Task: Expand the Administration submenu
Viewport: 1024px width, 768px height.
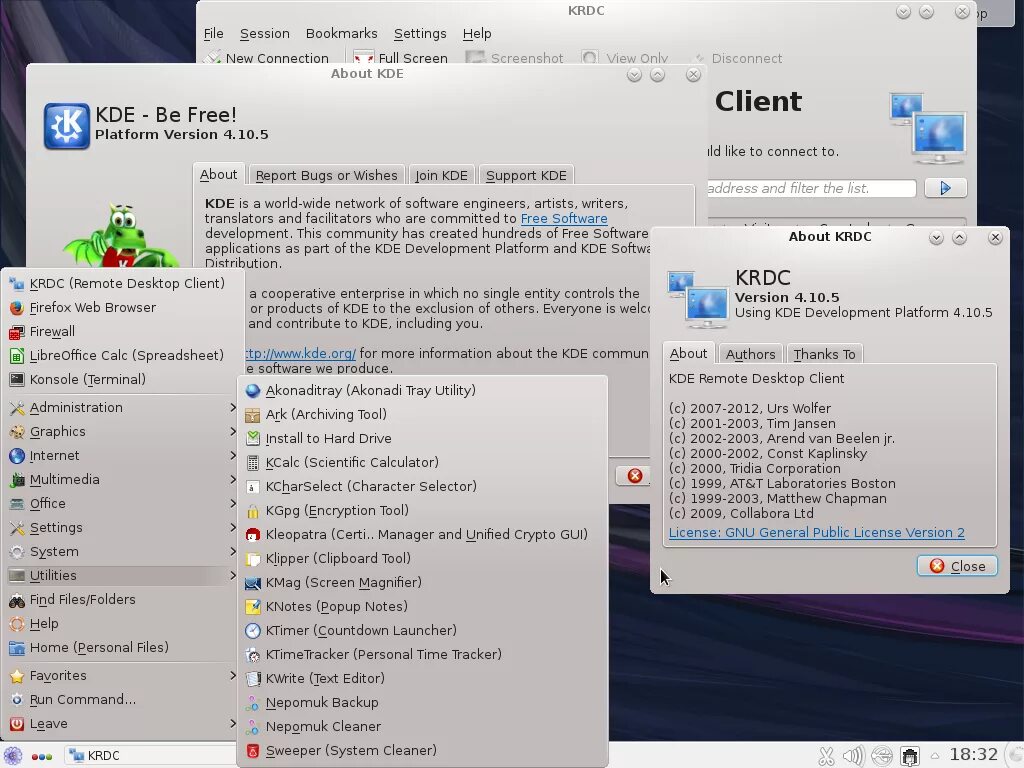Action: [122, 408]
